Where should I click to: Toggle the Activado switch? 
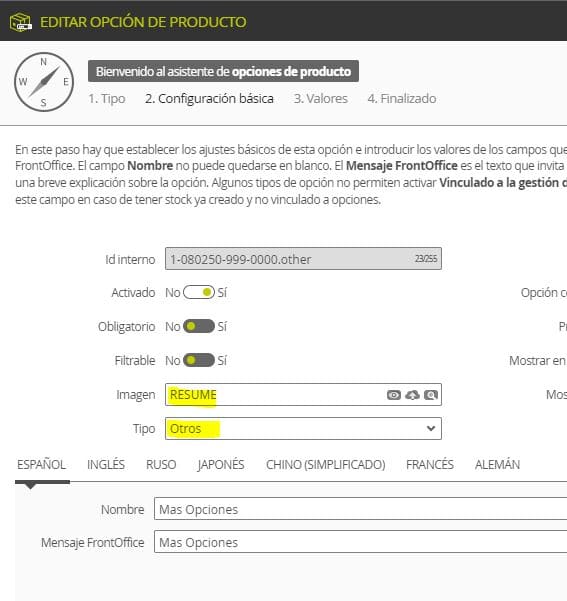click(199, 292)
